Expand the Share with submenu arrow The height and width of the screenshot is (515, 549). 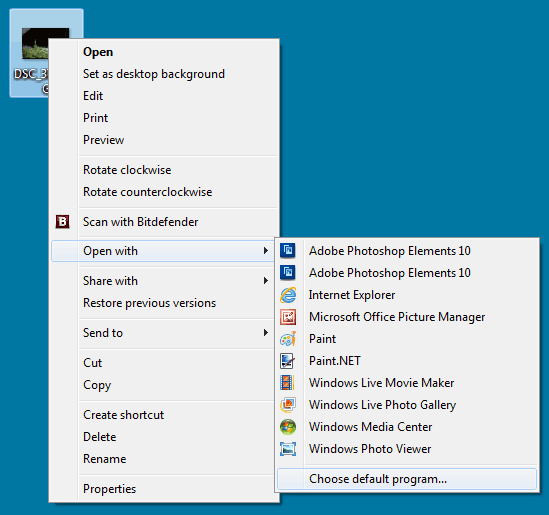point(266,281)
